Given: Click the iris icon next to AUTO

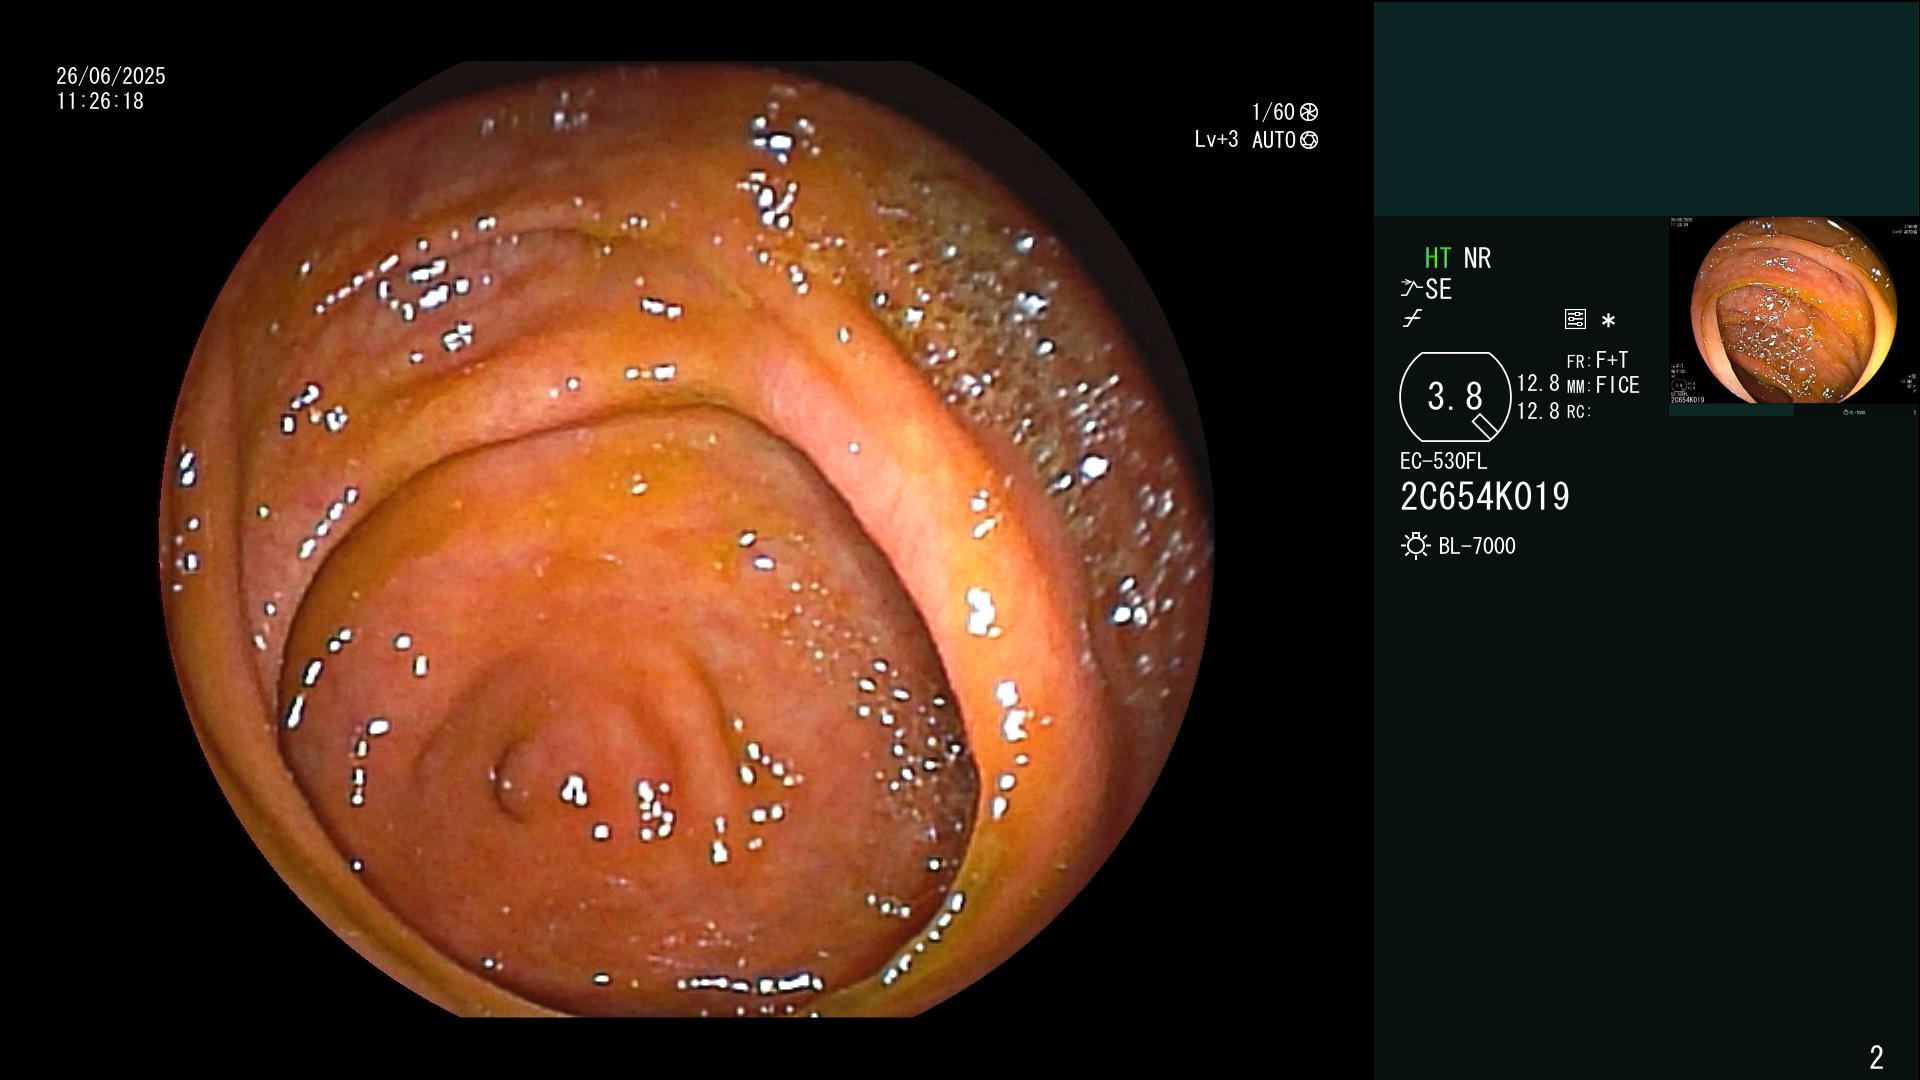Looking at the screenshot, I should pos(1308,140).
